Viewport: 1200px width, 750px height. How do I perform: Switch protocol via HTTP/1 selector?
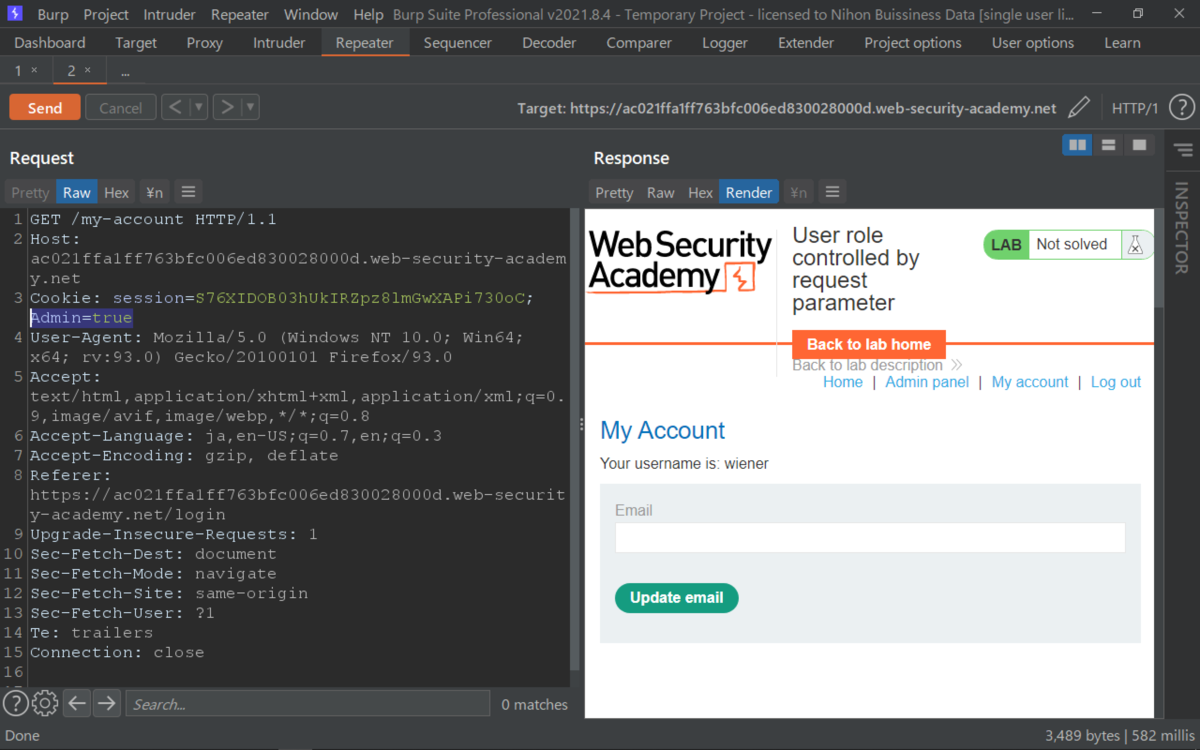click(1135, 108)
